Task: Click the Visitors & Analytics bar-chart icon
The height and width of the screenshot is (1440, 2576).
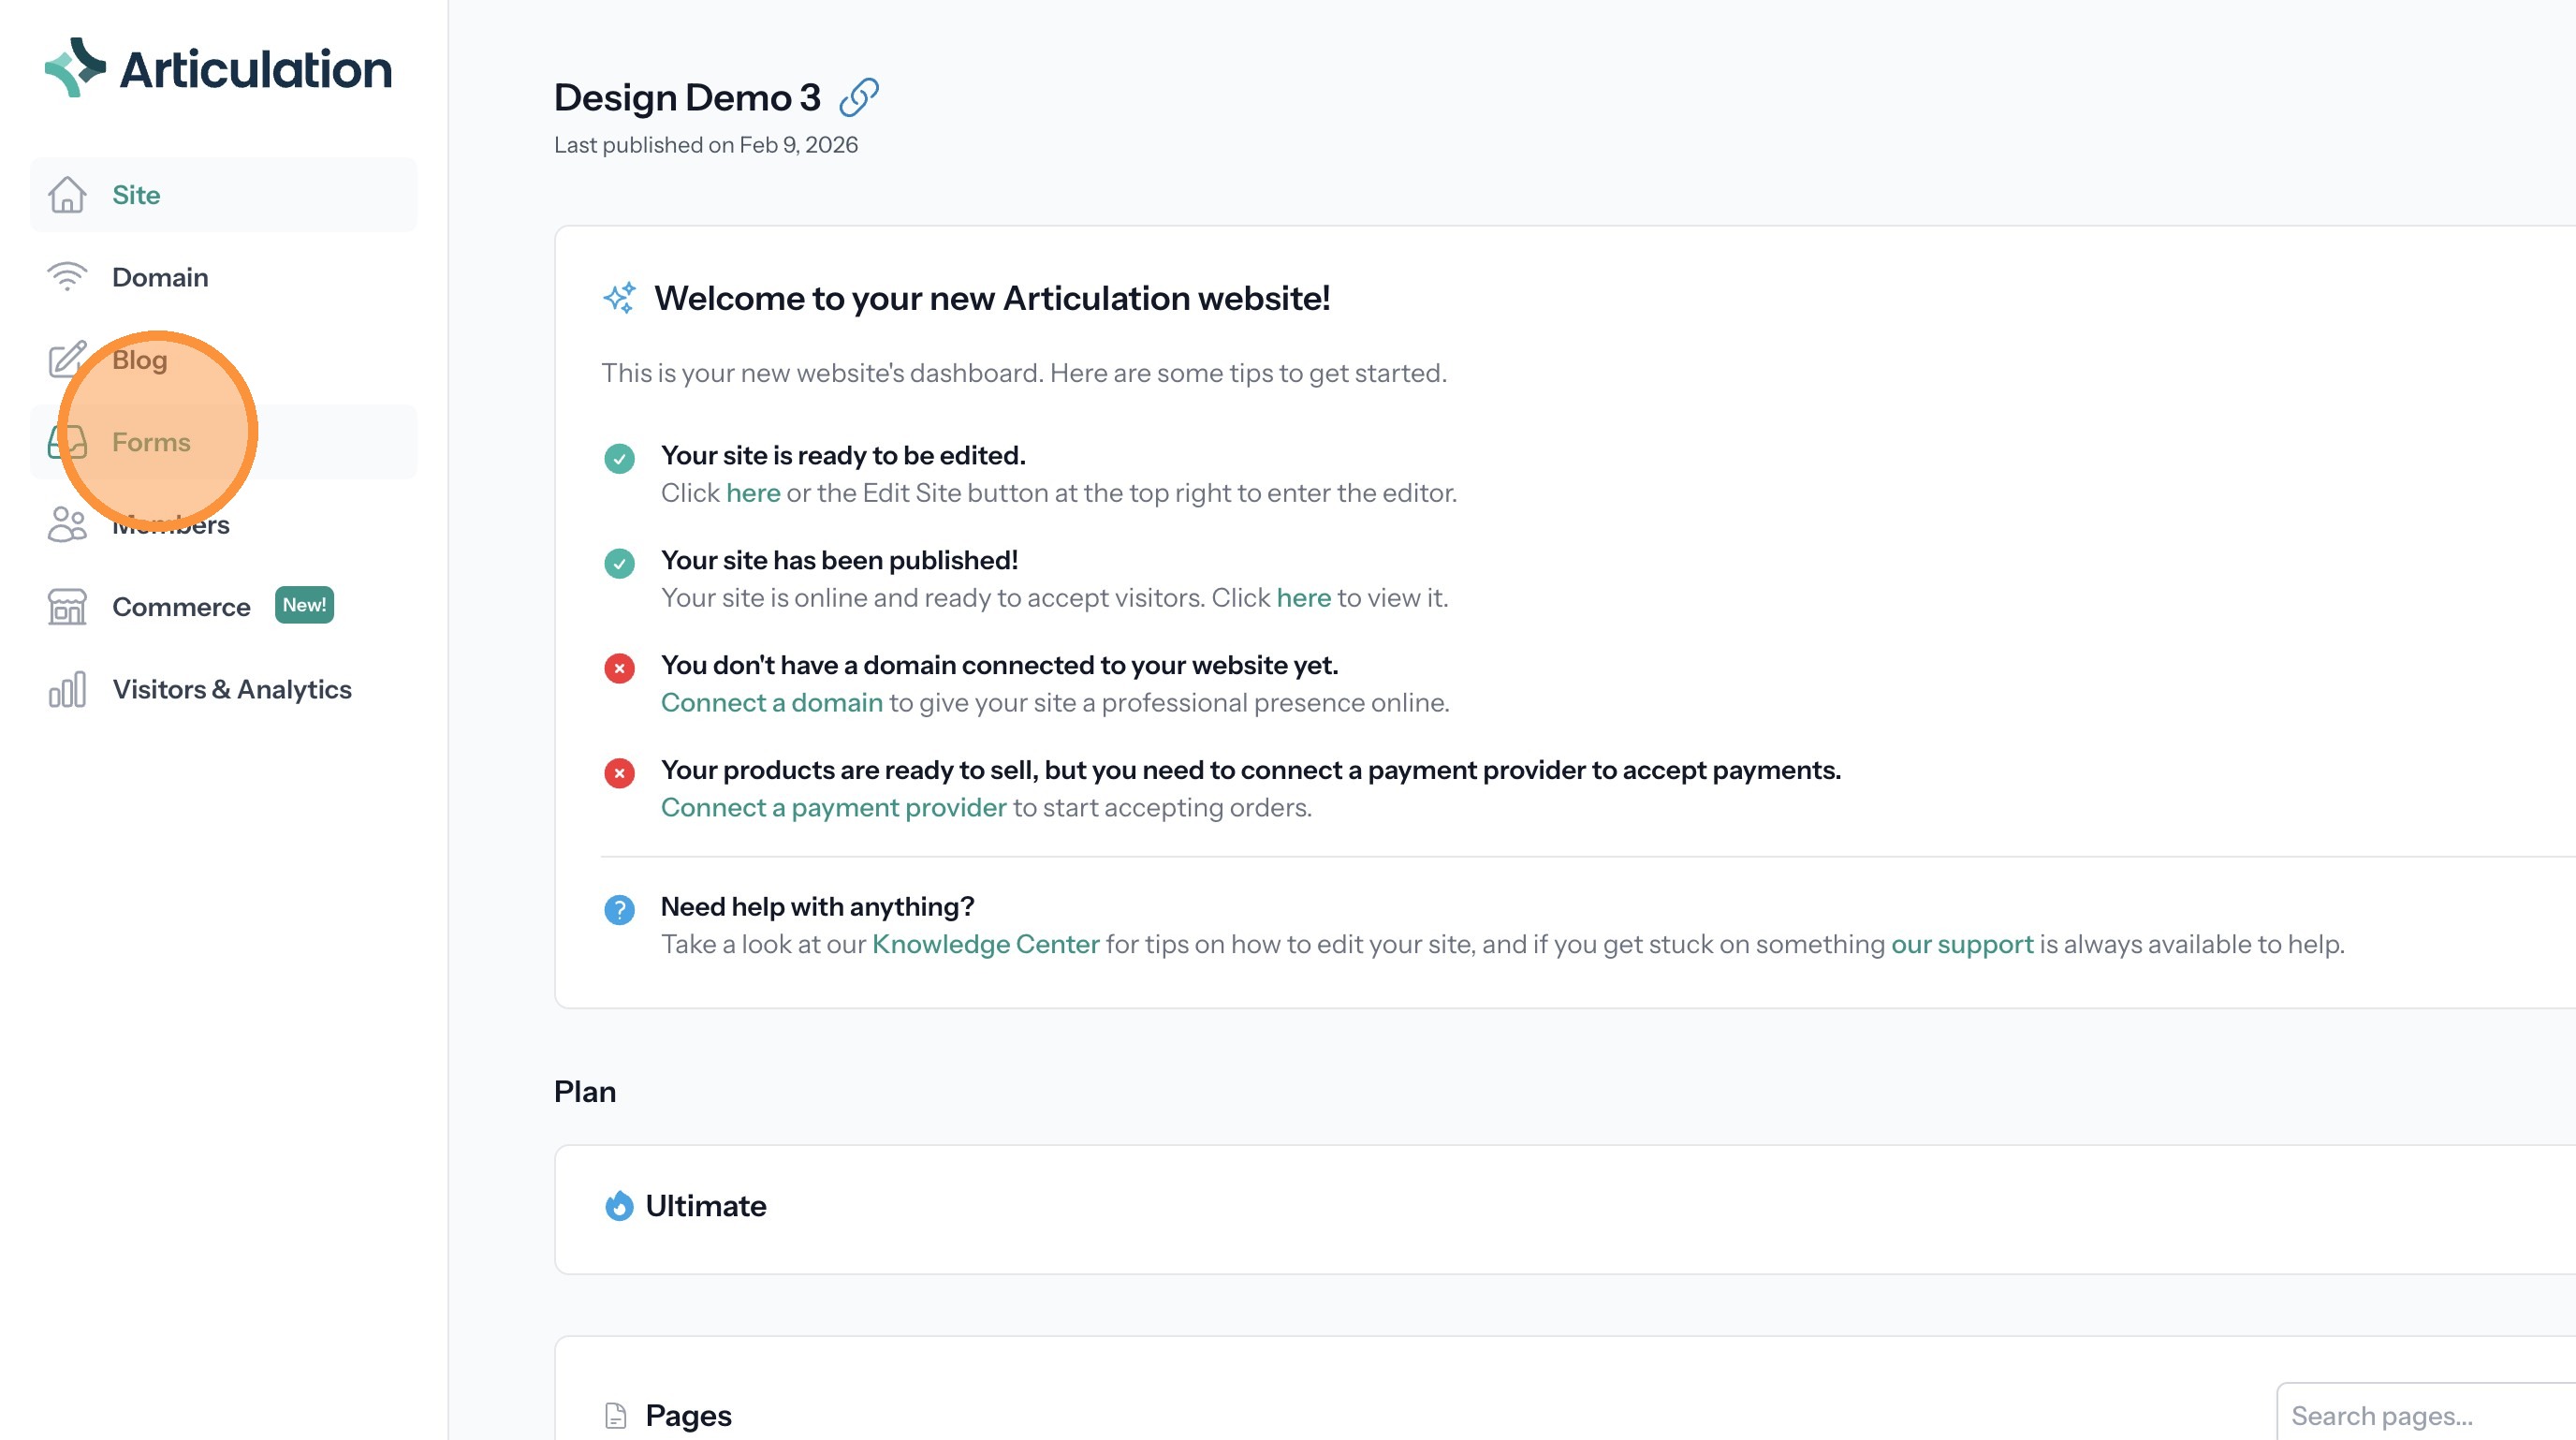Action: pyautogui.click(x=67, y=690)
